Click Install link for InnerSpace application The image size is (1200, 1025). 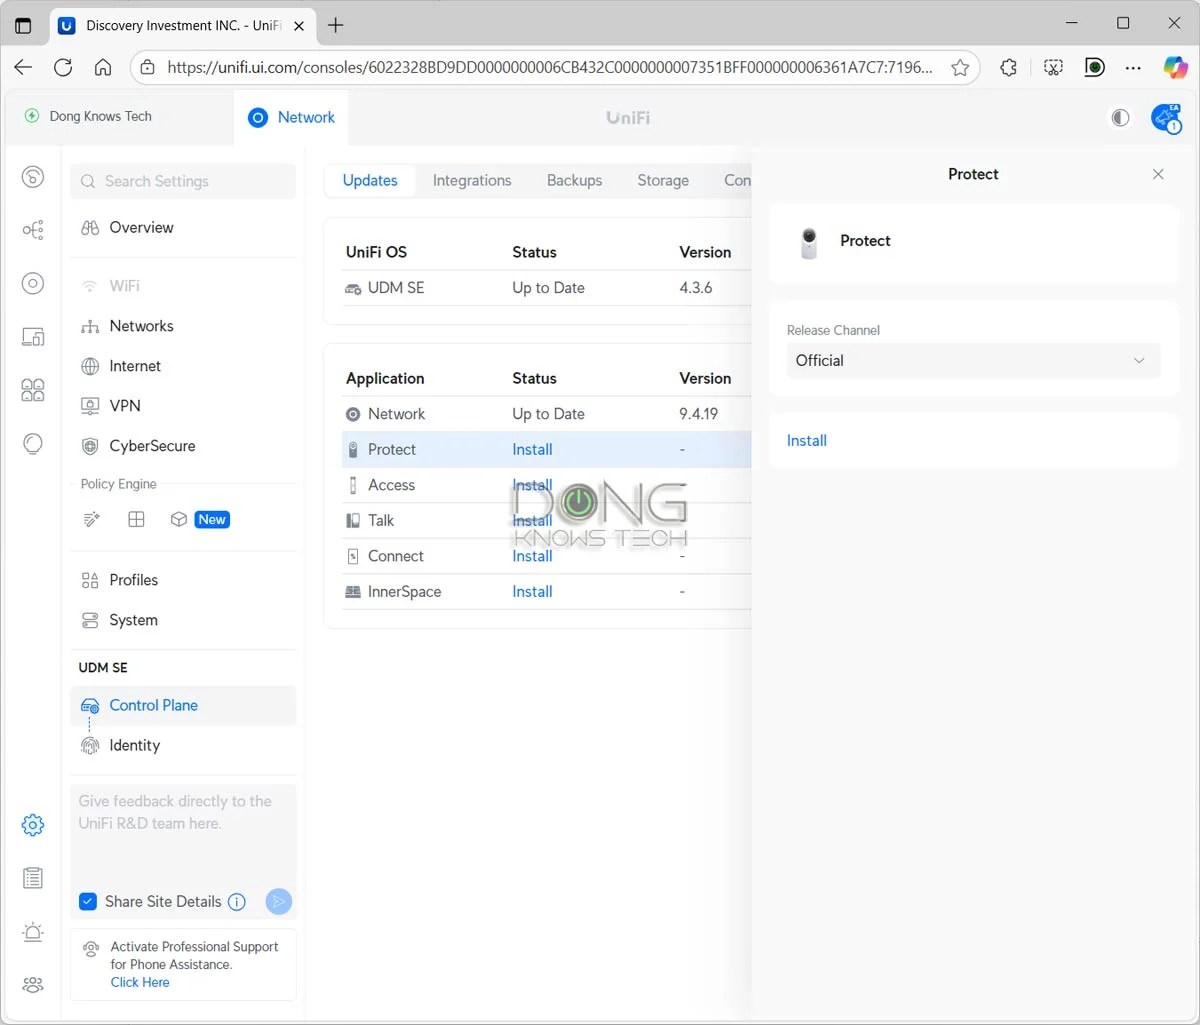coord(532,591)
